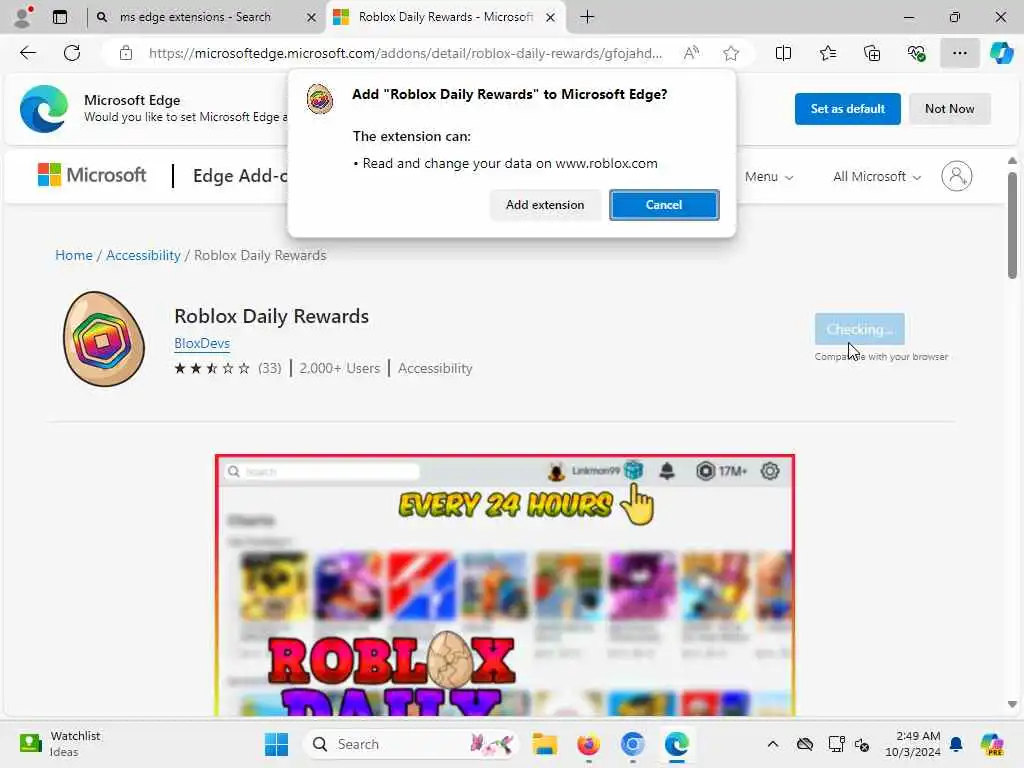Click the browser profile avatar icon

tap(23, 17)
